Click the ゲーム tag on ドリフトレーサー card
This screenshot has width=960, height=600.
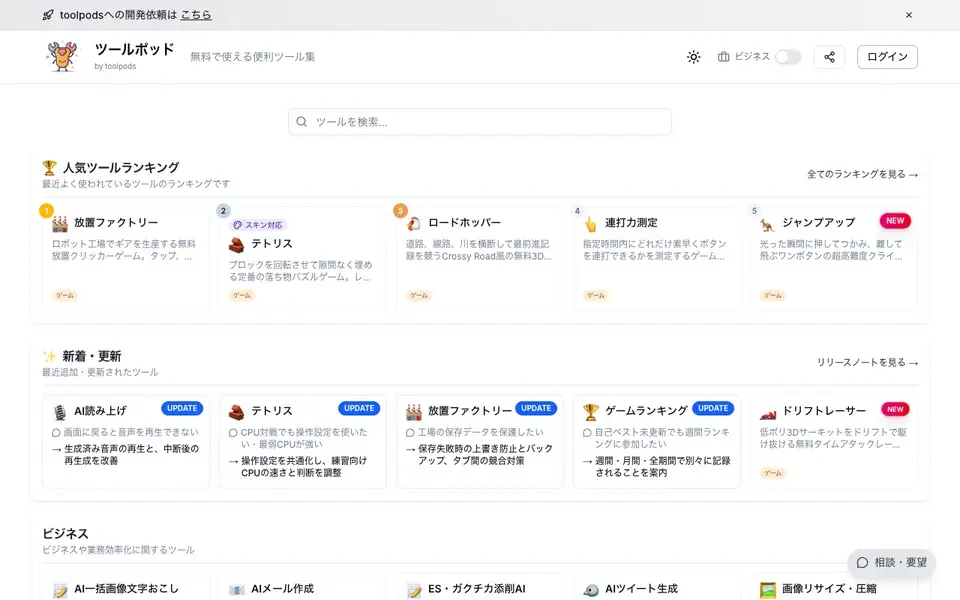click(772, 473)
